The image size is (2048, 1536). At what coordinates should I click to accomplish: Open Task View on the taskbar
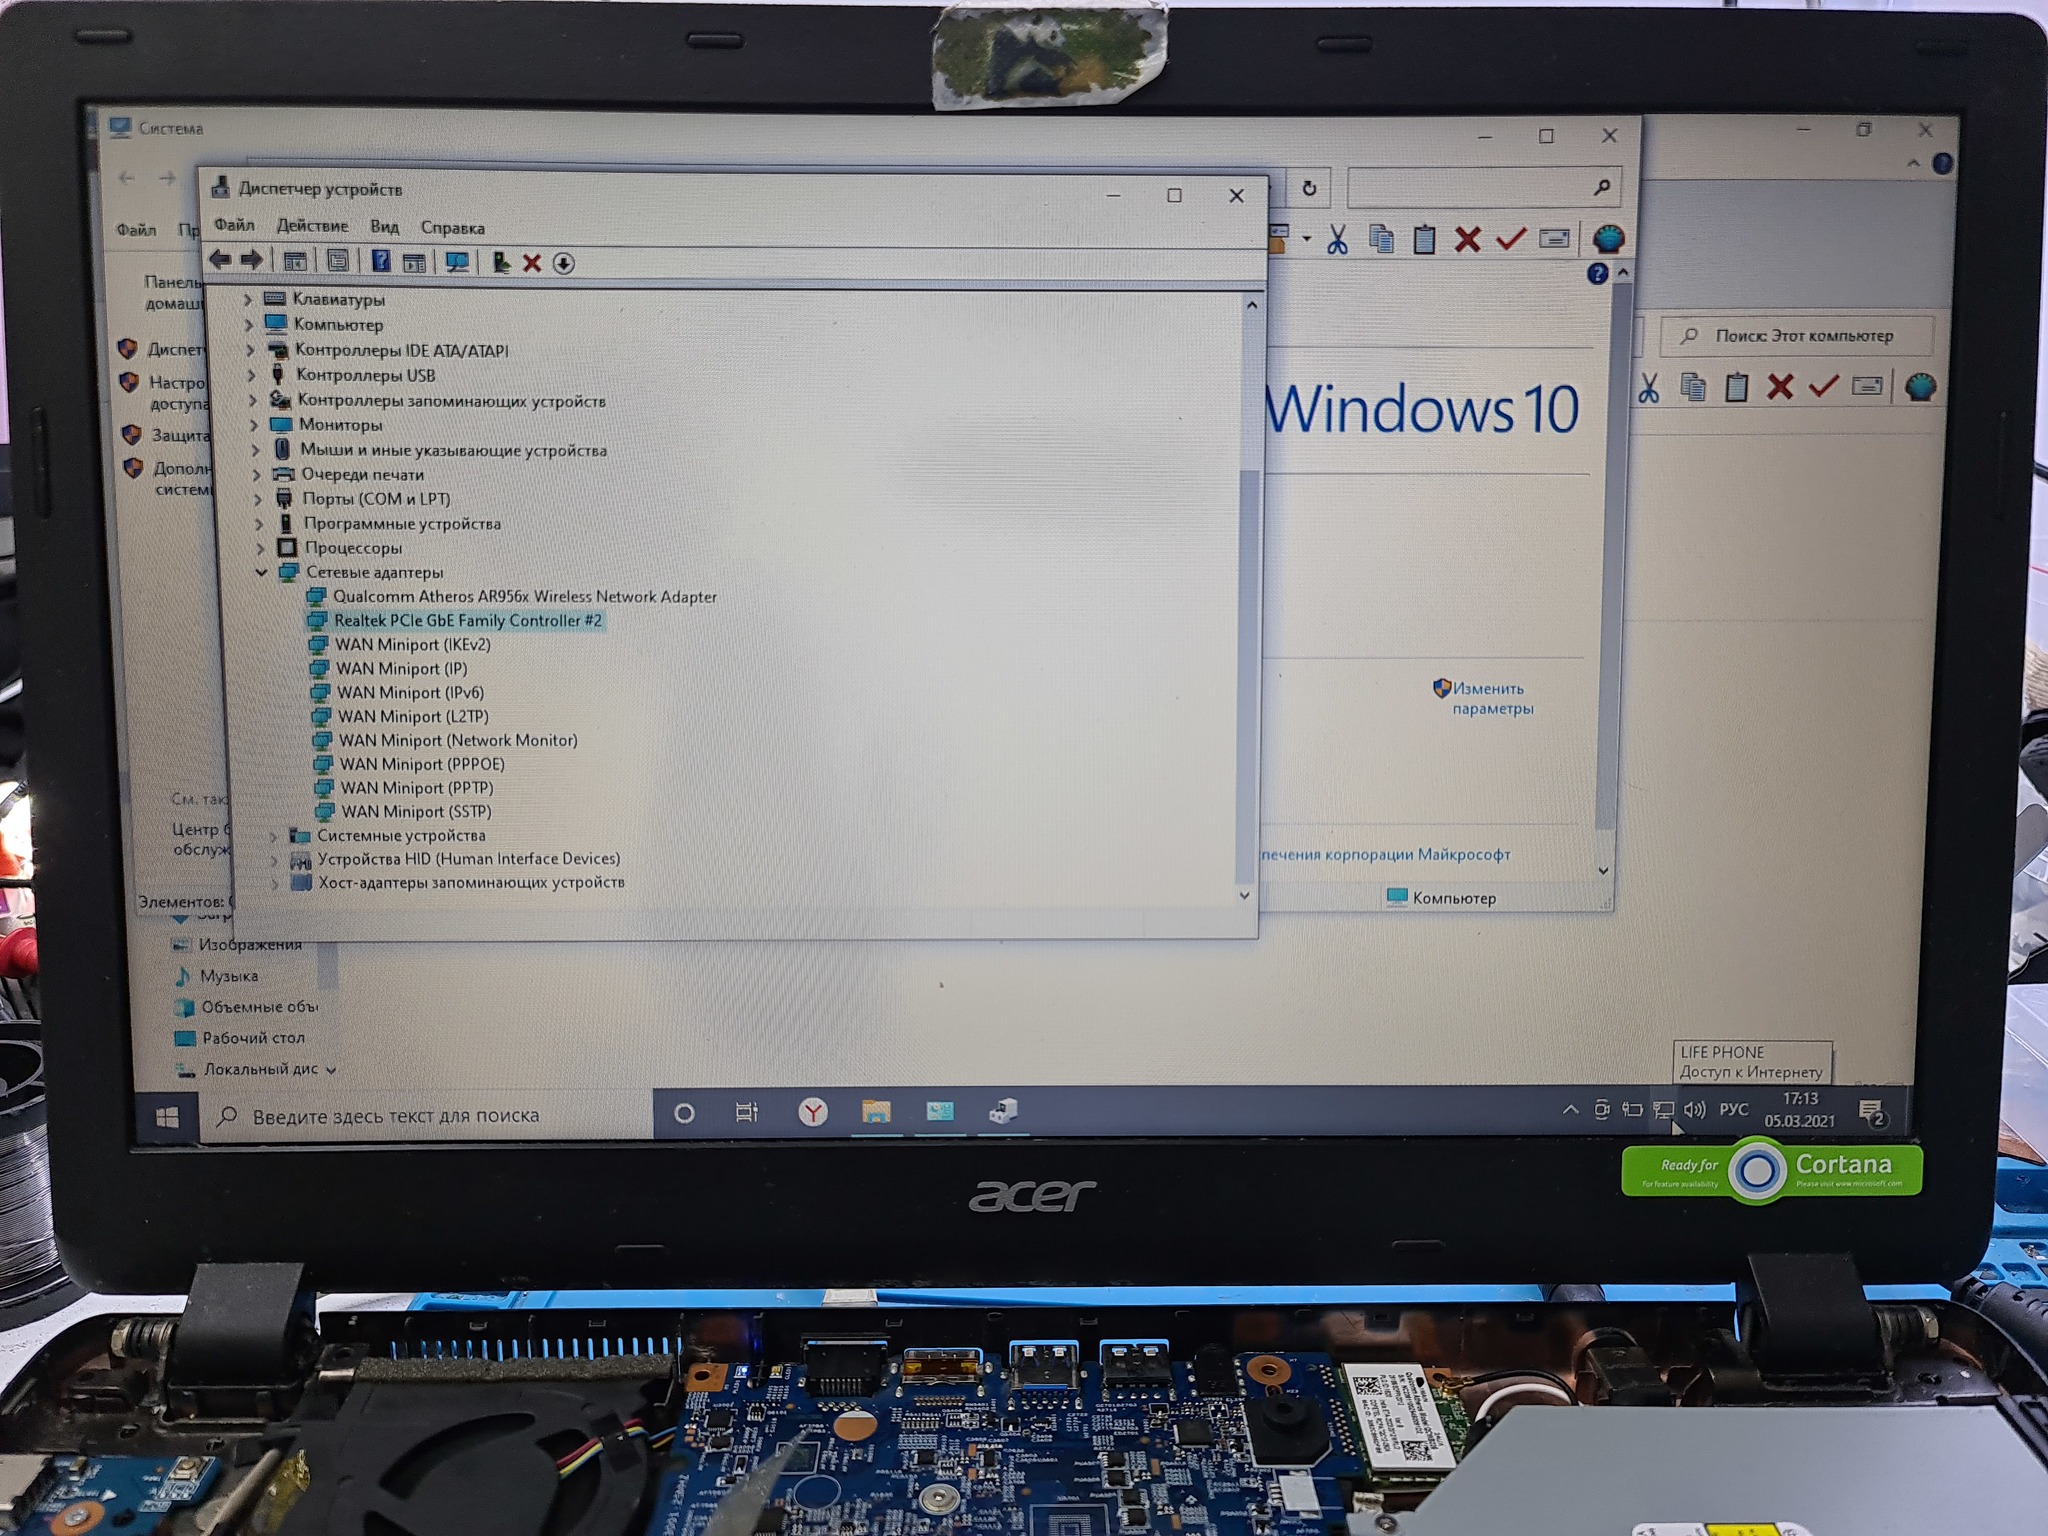tap(746, 1113)
